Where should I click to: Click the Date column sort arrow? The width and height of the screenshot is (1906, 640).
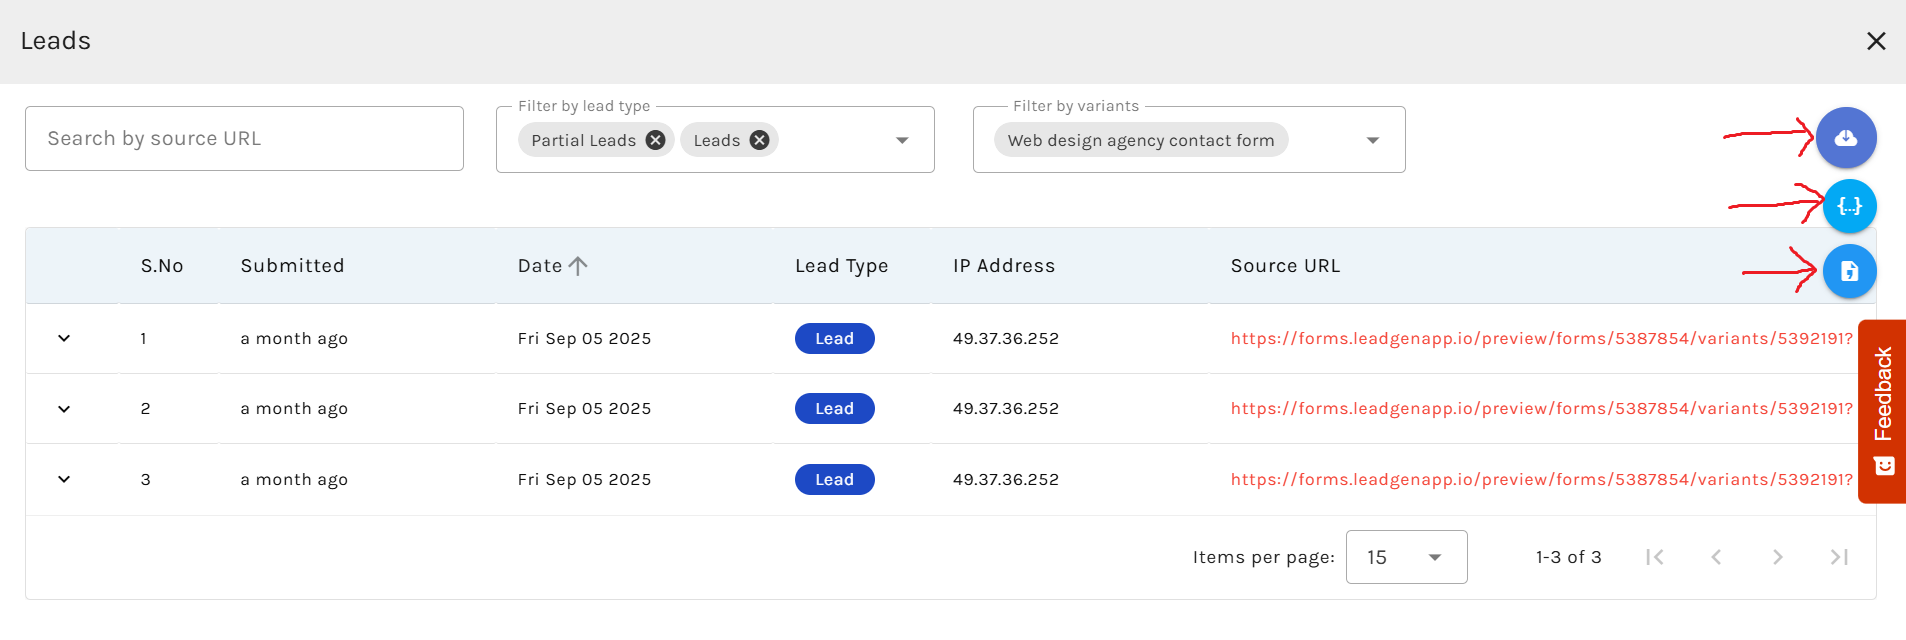point(578,266)
